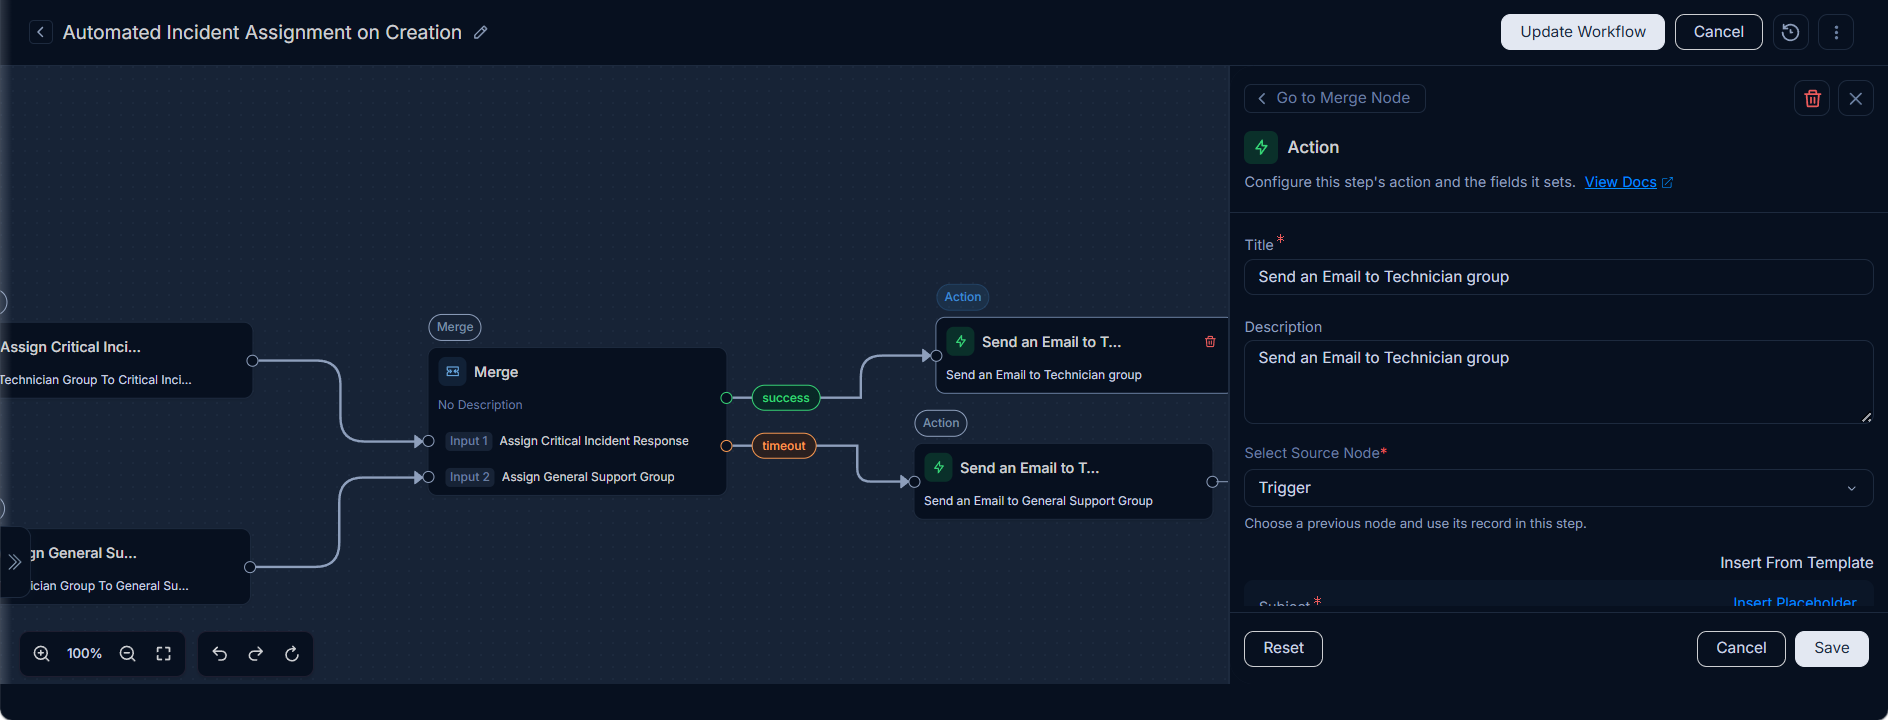Fit the workflow to screen
Image resolution: width=1888 pixels, height=720 pixels.
pyautogui.click(x=164, y=654)
